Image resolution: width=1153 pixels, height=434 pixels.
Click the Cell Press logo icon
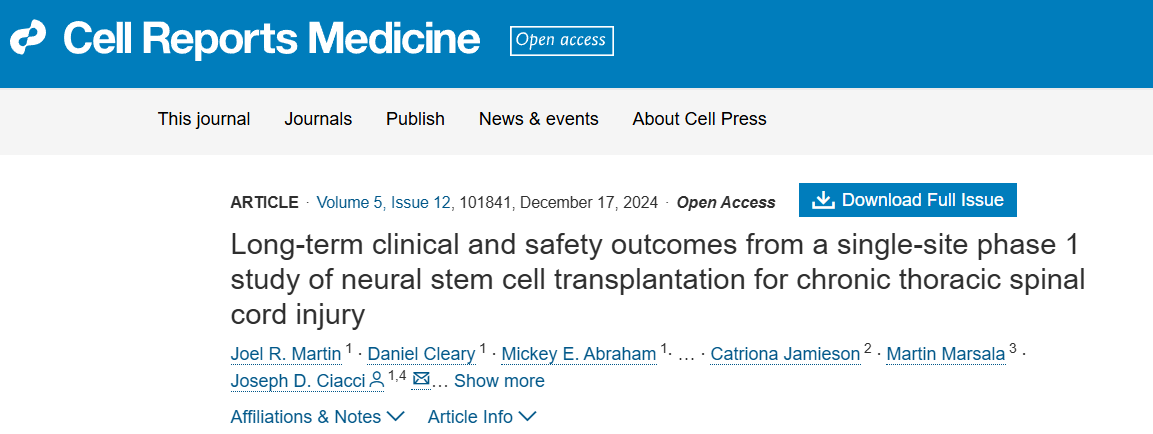coord(29,38)
